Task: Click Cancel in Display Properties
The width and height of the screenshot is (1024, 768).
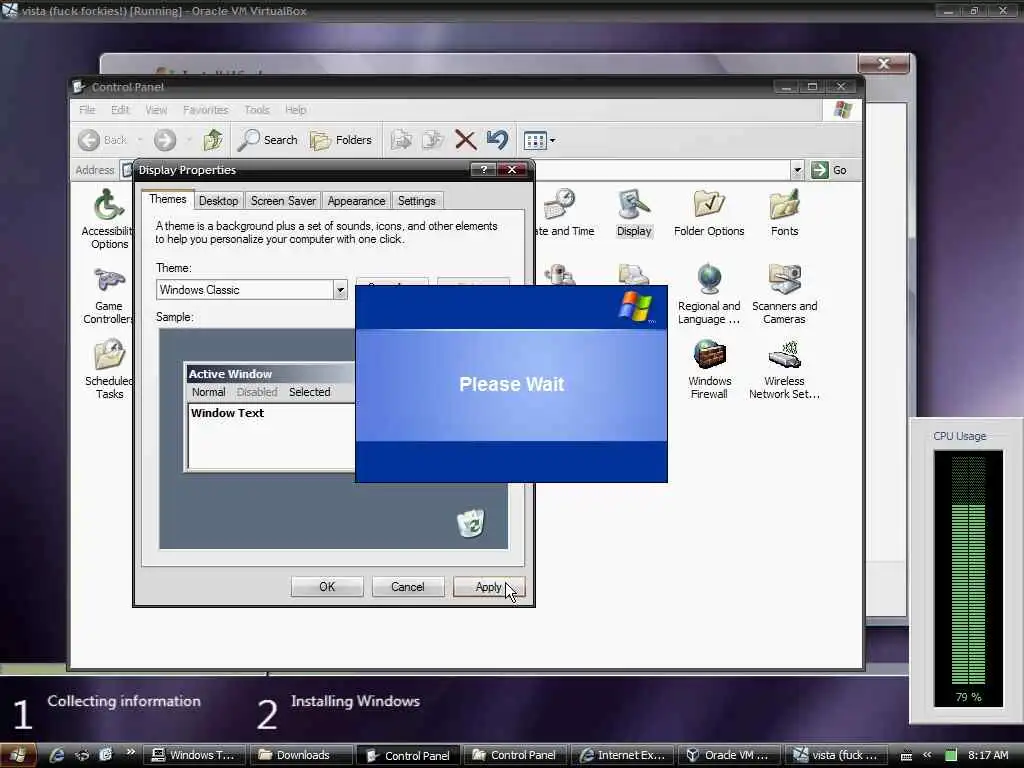Action: [408, 587]
